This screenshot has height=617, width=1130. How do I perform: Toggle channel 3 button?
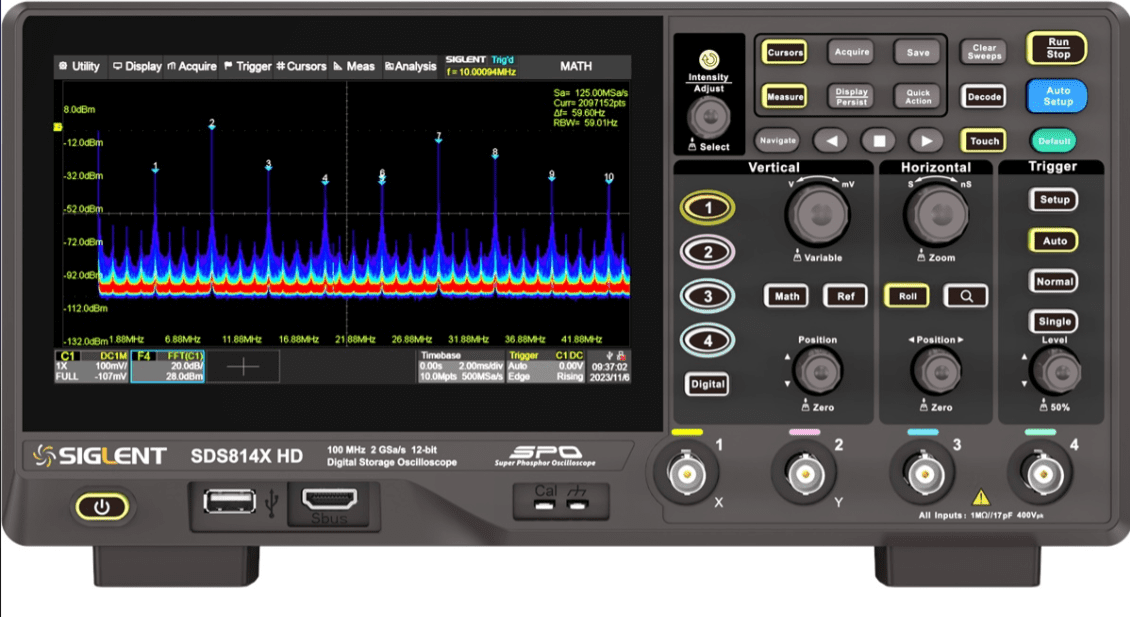708,296
